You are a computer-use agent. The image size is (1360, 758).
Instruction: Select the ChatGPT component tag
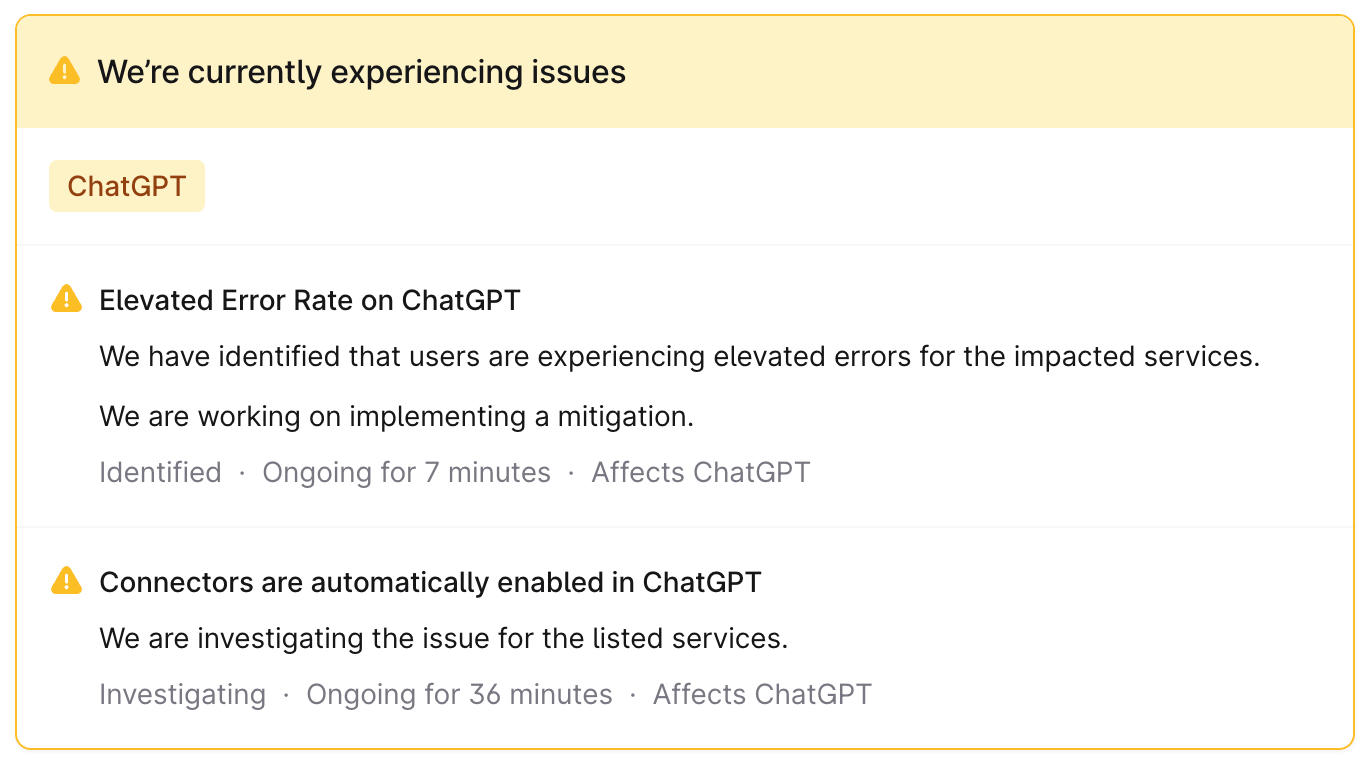[127, 186]
